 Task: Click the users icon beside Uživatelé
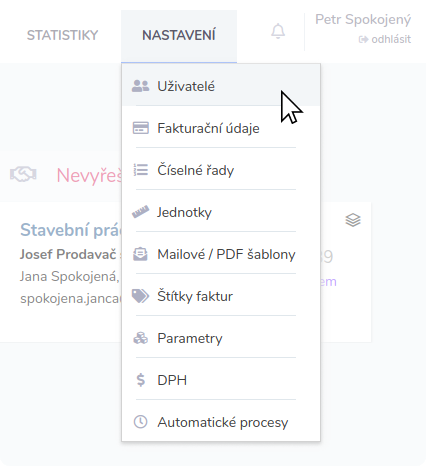coord(140,86)
